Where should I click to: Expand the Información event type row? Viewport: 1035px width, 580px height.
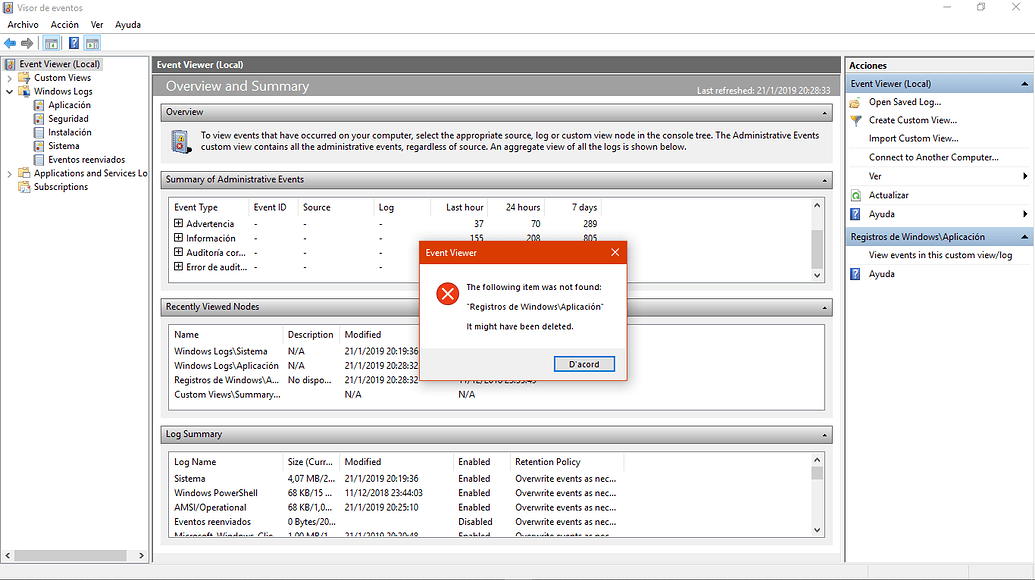(x=178, y=238)
